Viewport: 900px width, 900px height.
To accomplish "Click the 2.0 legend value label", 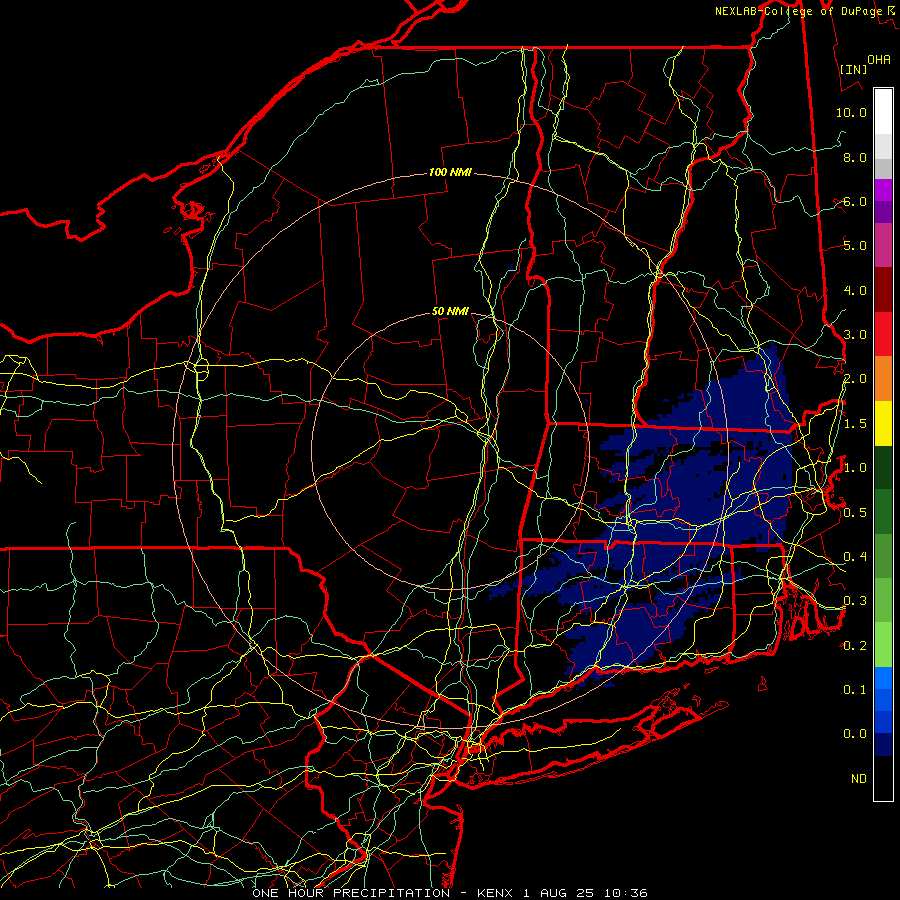I will pyautogui.click(x=855, y=379).
